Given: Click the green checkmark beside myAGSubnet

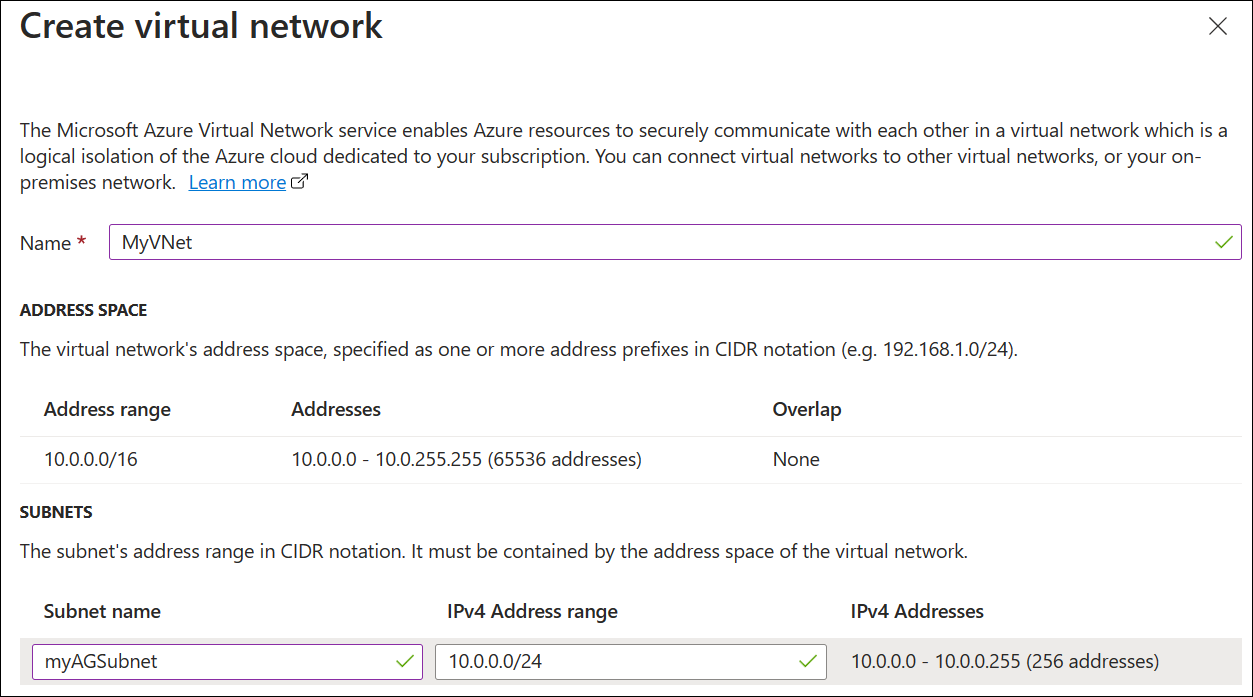Looking at the screenshot, I should pos(403,661).
